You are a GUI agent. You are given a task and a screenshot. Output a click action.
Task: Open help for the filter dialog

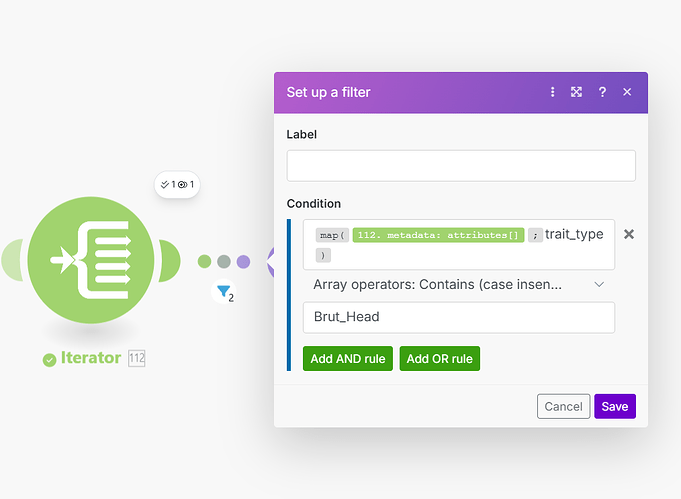pyautogui.click(x=602, y=92)
